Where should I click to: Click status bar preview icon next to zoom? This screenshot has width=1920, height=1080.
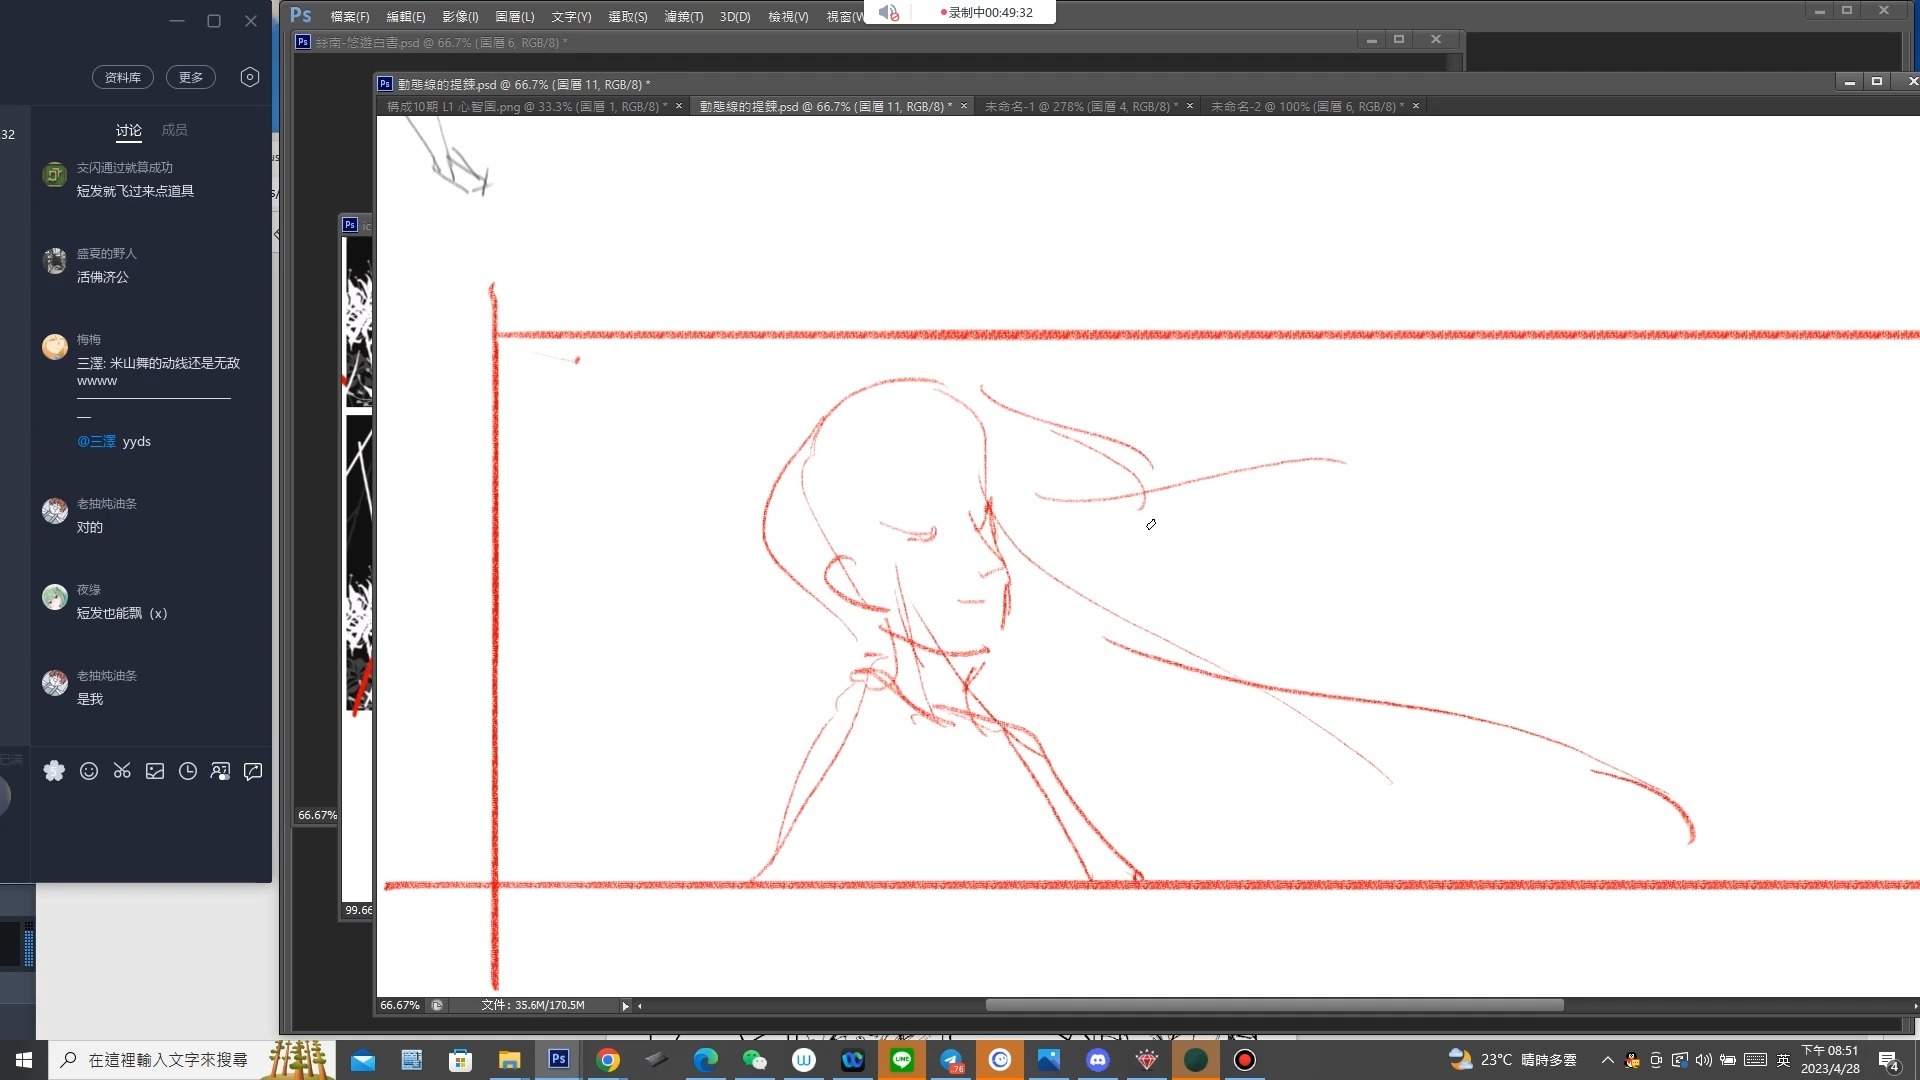[x=437, y=1006]
